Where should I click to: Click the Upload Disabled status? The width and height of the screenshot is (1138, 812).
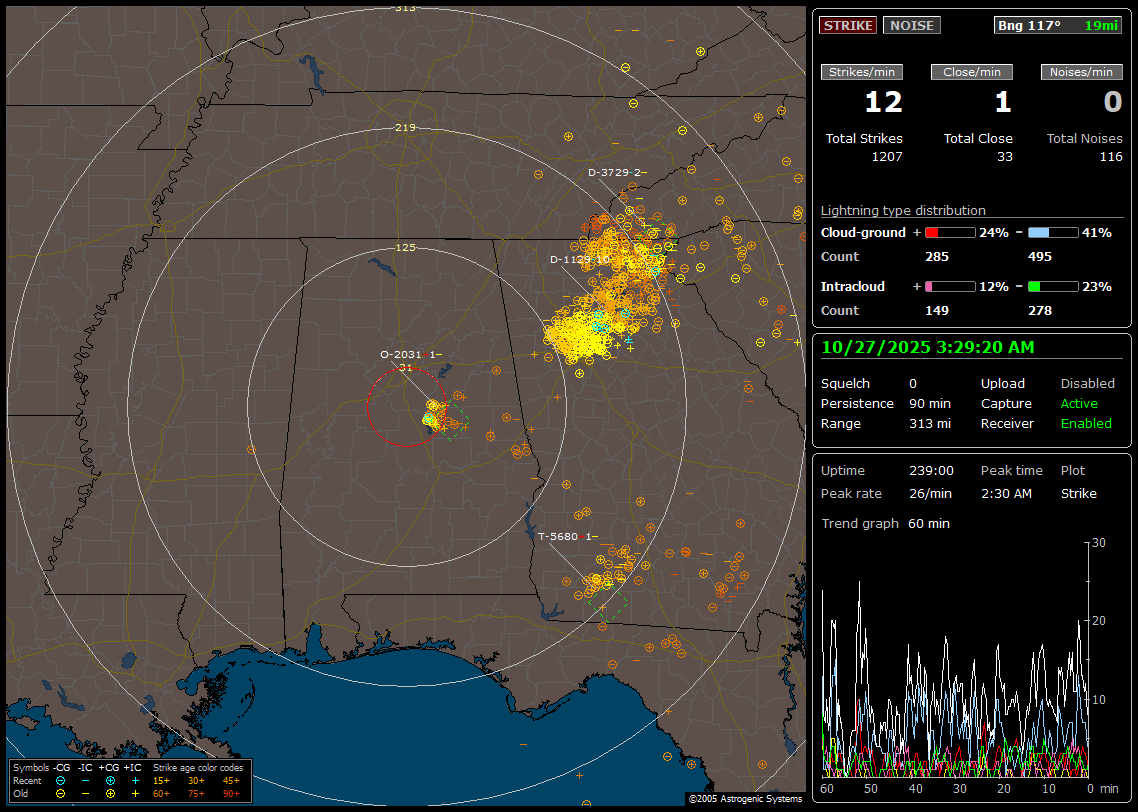(x=1087, y=384)
